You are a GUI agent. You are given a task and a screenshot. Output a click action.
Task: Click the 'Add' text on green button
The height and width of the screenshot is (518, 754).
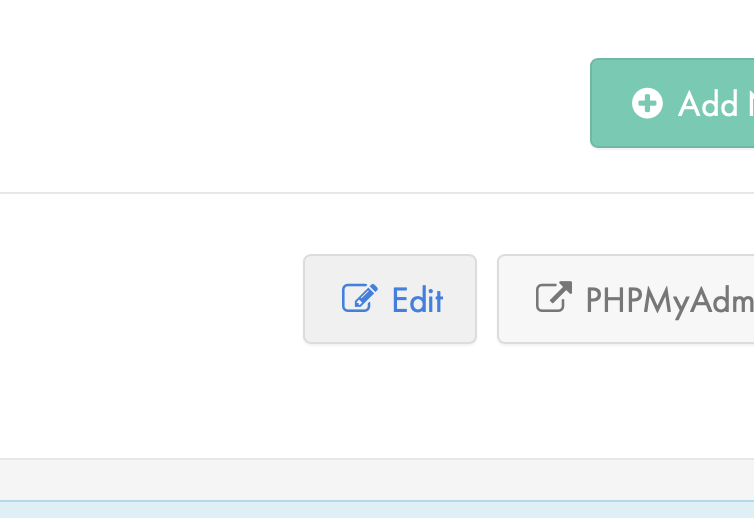708,104
